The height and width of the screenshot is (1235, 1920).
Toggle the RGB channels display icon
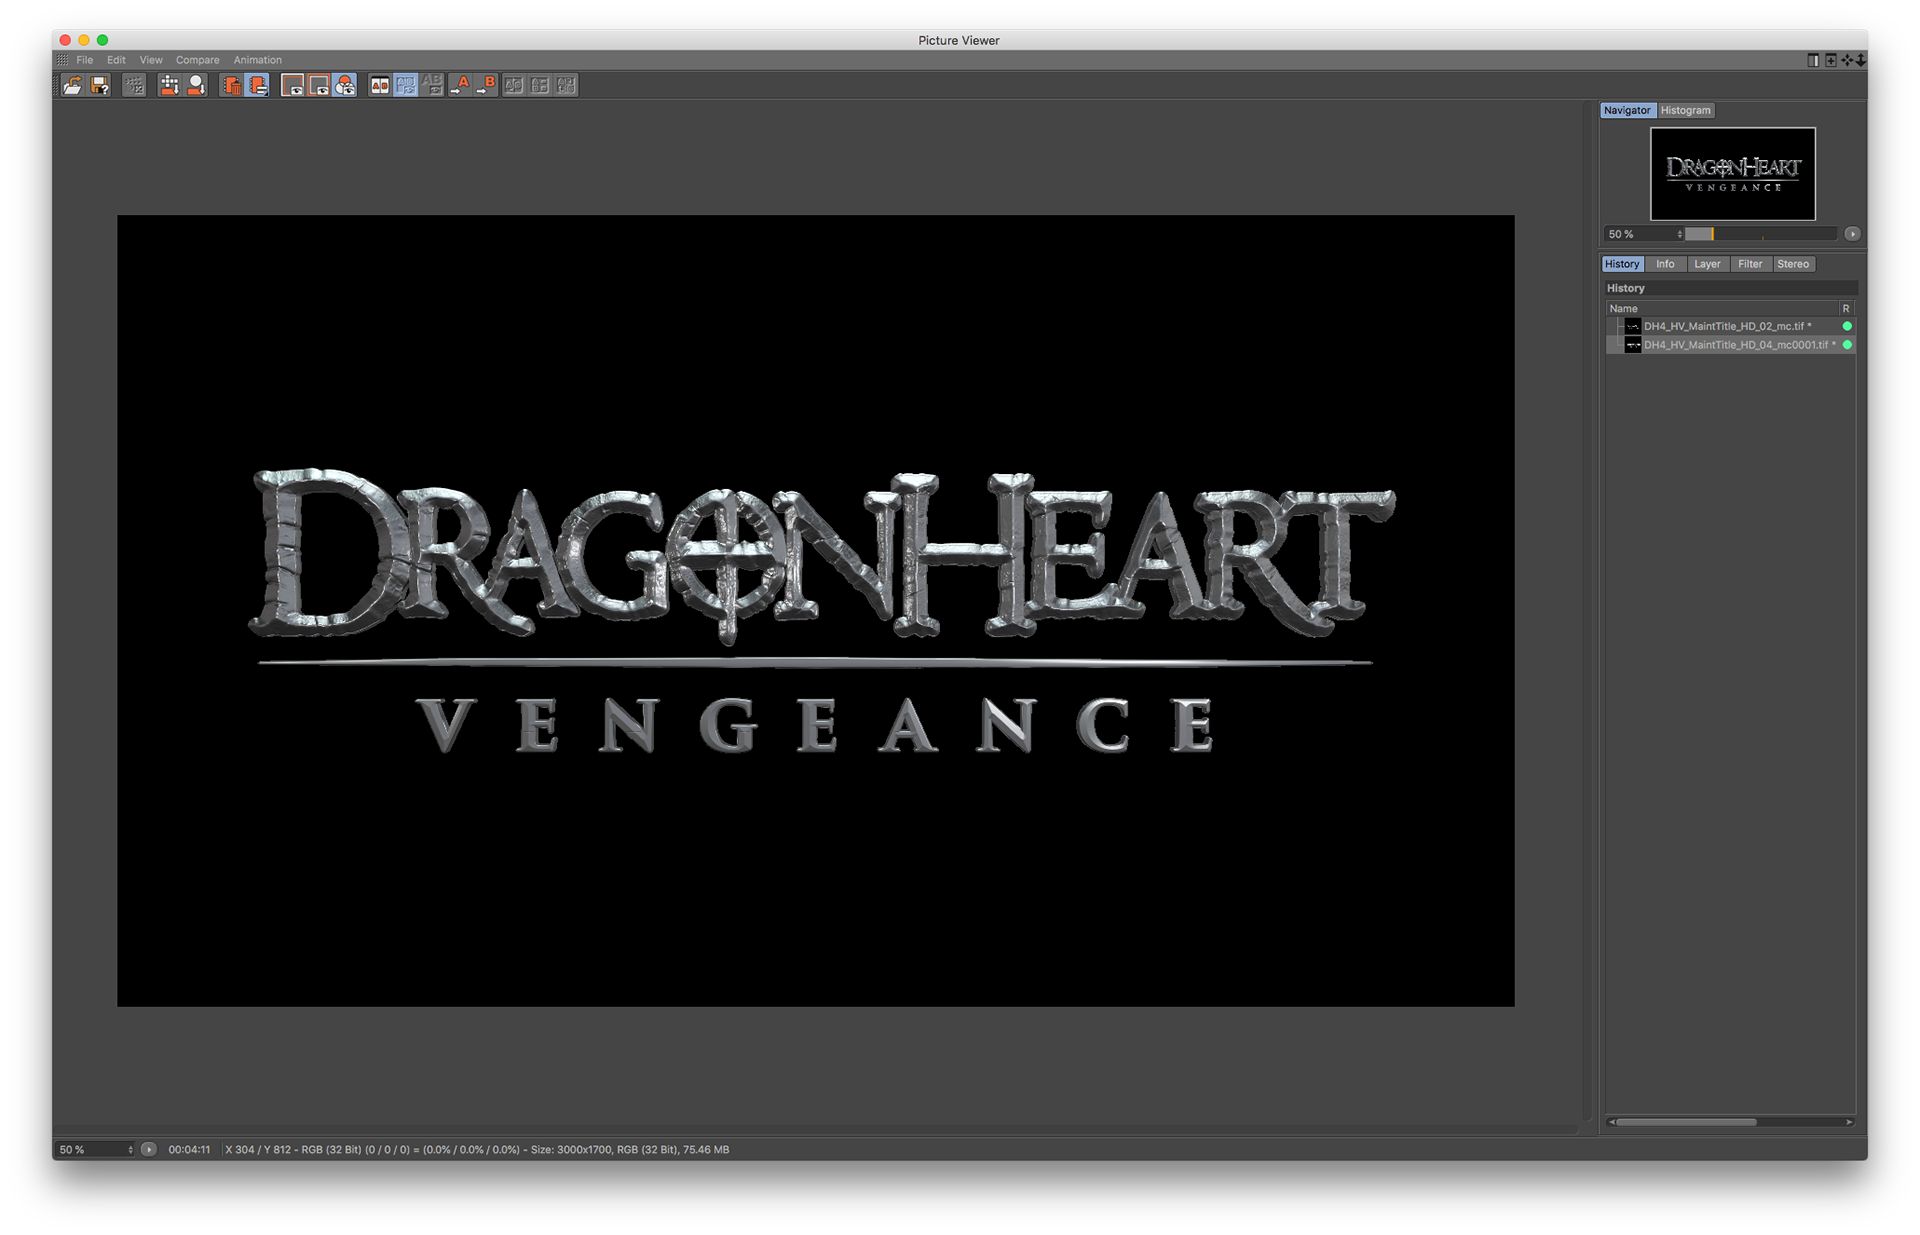point(345,86)
